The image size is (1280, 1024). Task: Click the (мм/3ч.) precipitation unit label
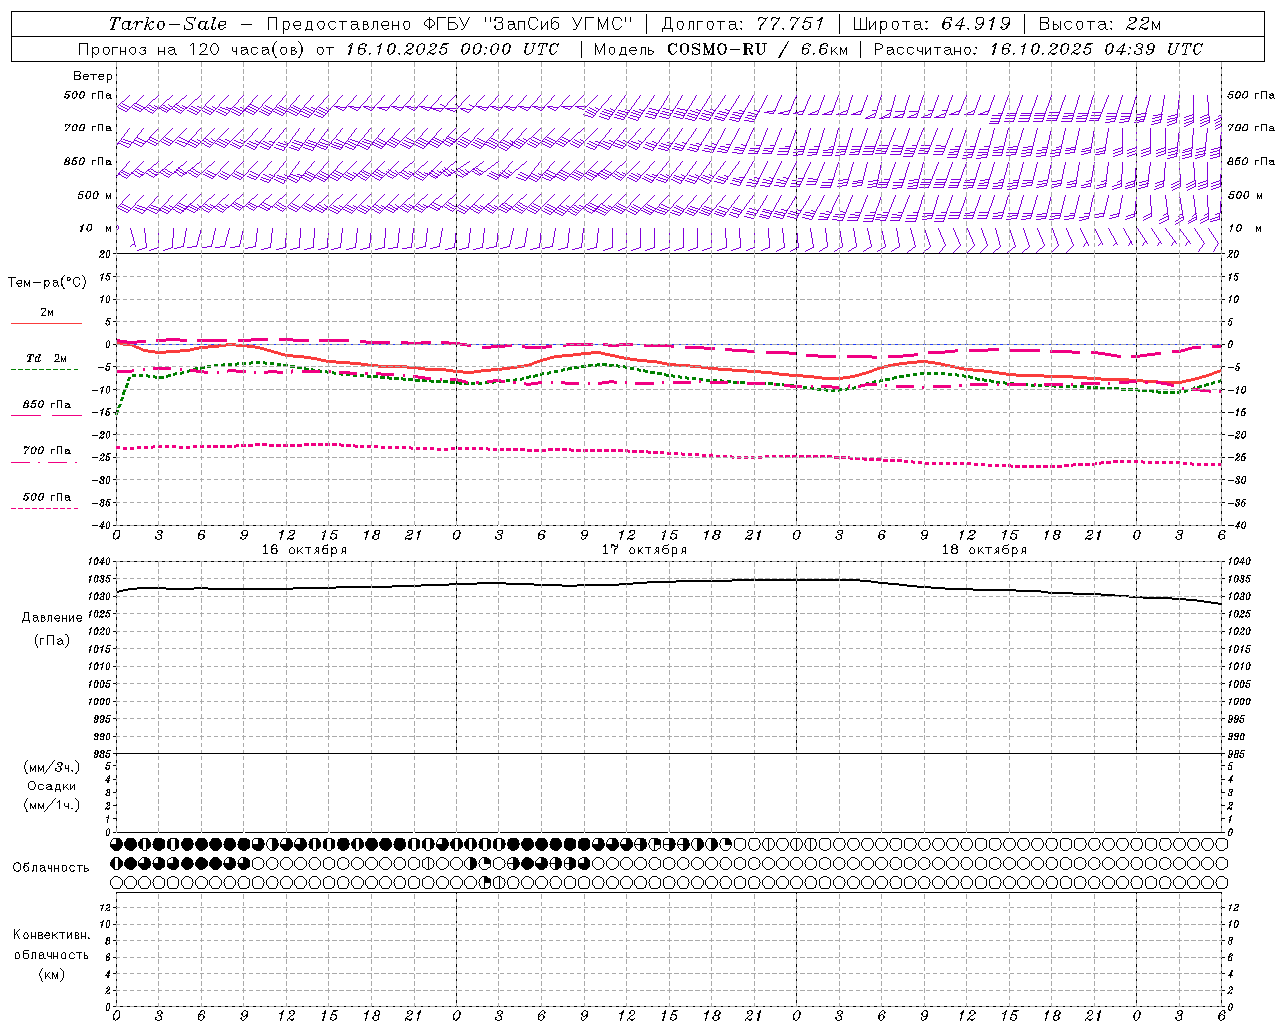pos(52,767)
